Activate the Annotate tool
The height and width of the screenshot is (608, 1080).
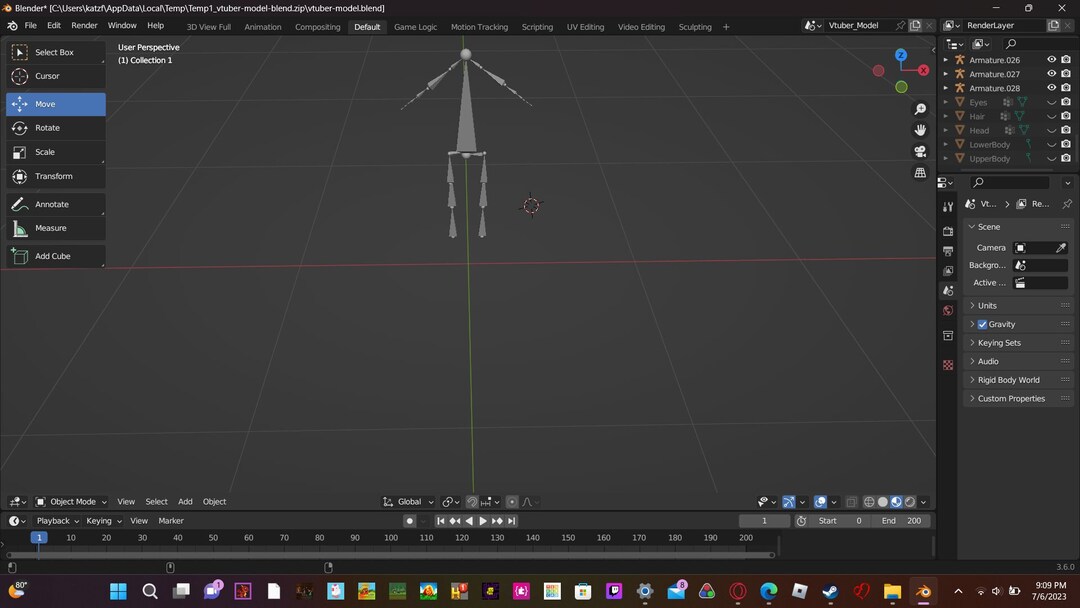tap(56, 205)
